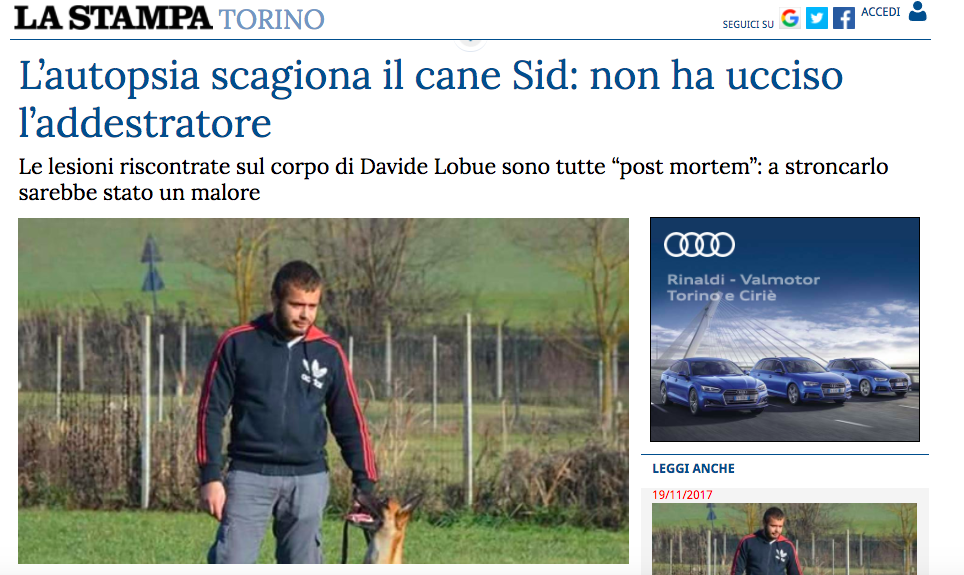The width and height of the screenshot is (964, 575).
Task: Click the ACCEDI login link
Action: (x=880, y=12)
